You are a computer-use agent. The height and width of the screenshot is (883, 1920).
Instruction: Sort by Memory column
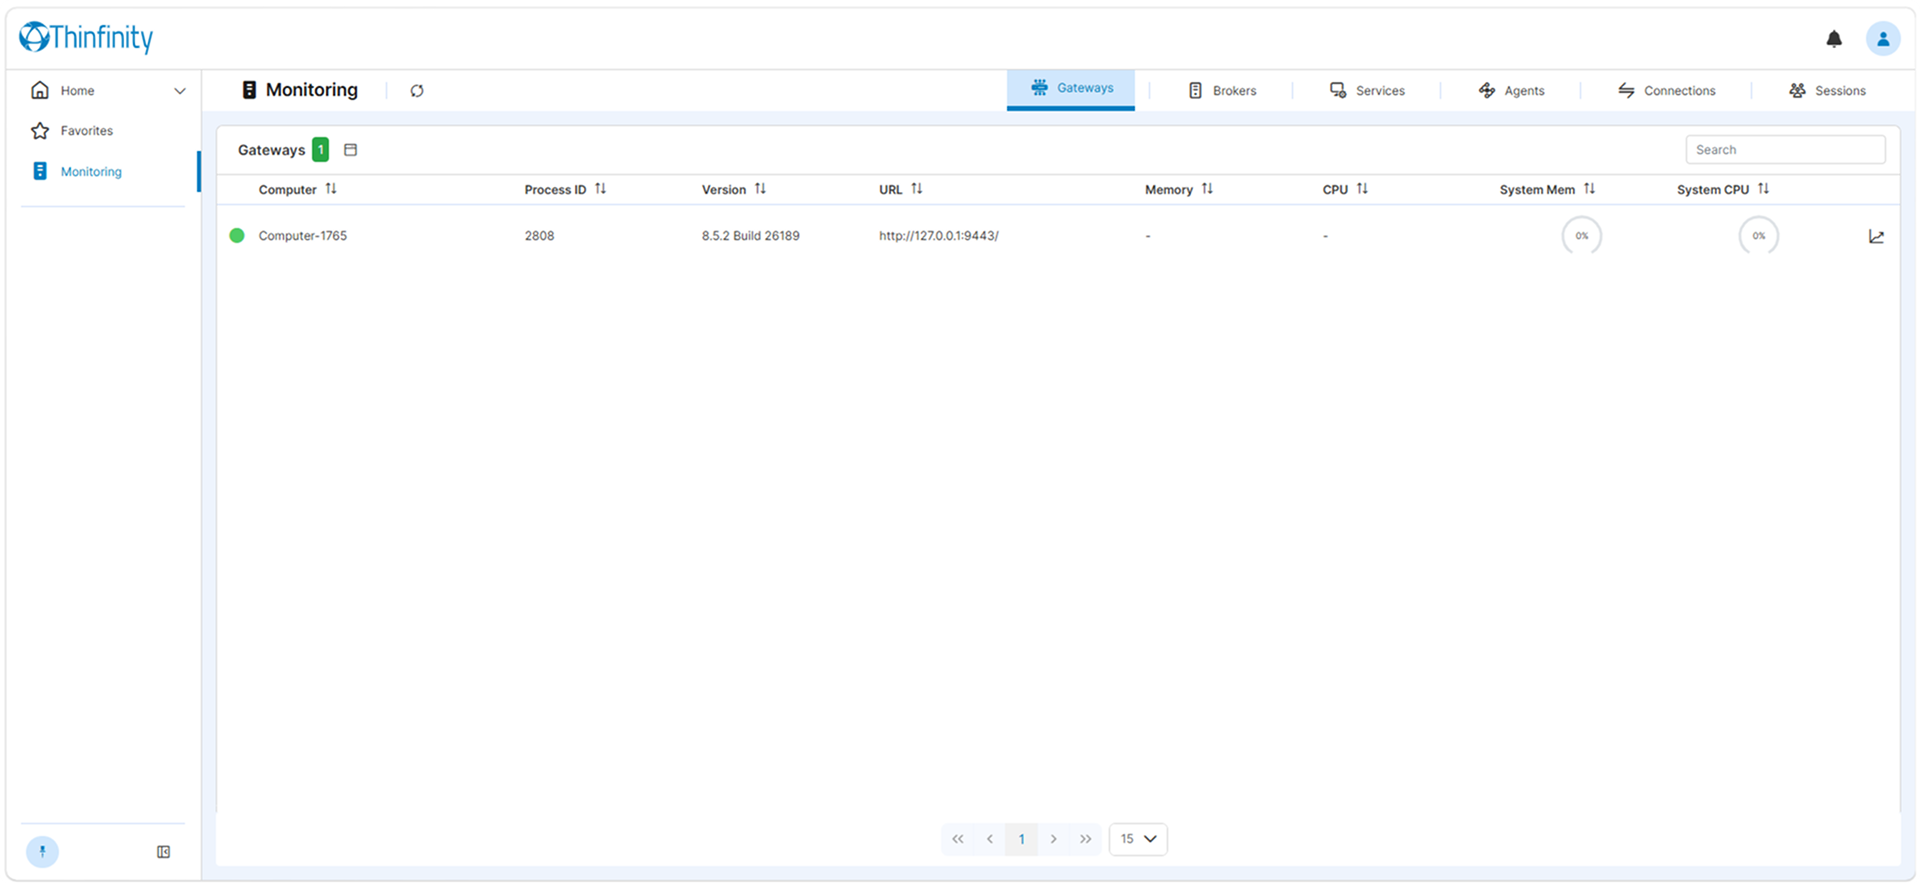click(1207, 189)
